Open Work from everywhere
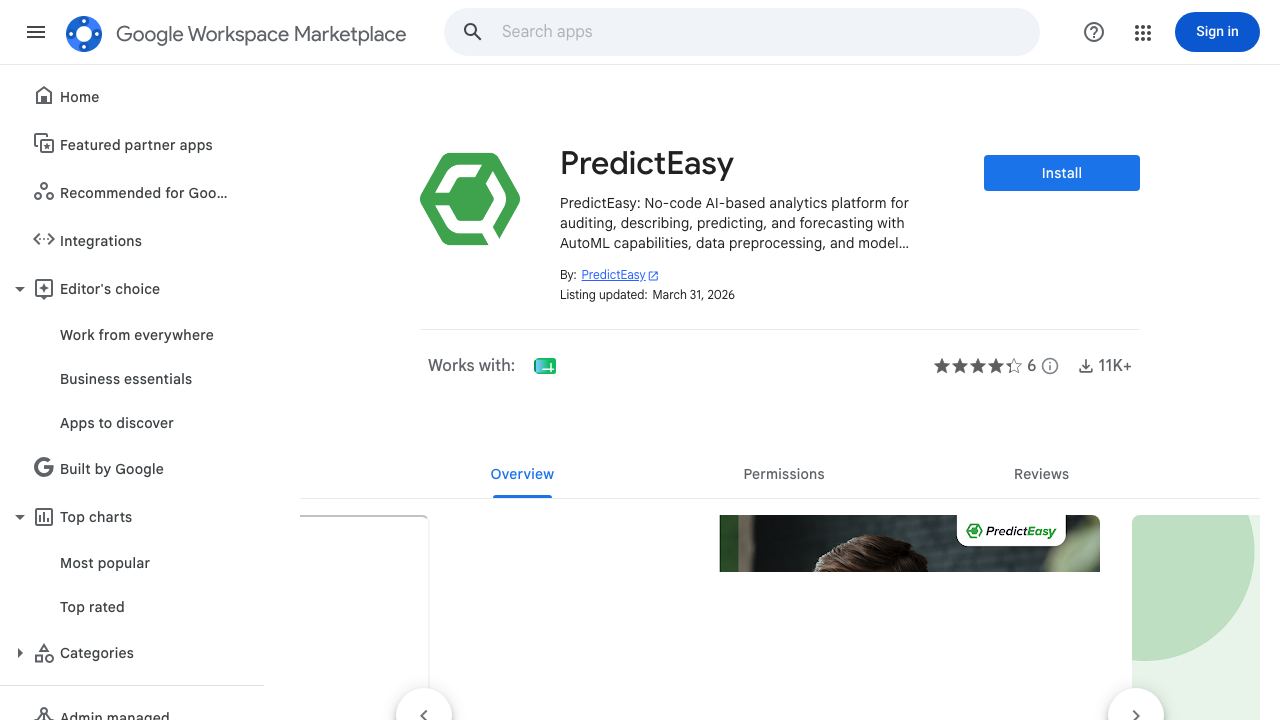This screenshot has height=720, width=1280. coord(136,335)
